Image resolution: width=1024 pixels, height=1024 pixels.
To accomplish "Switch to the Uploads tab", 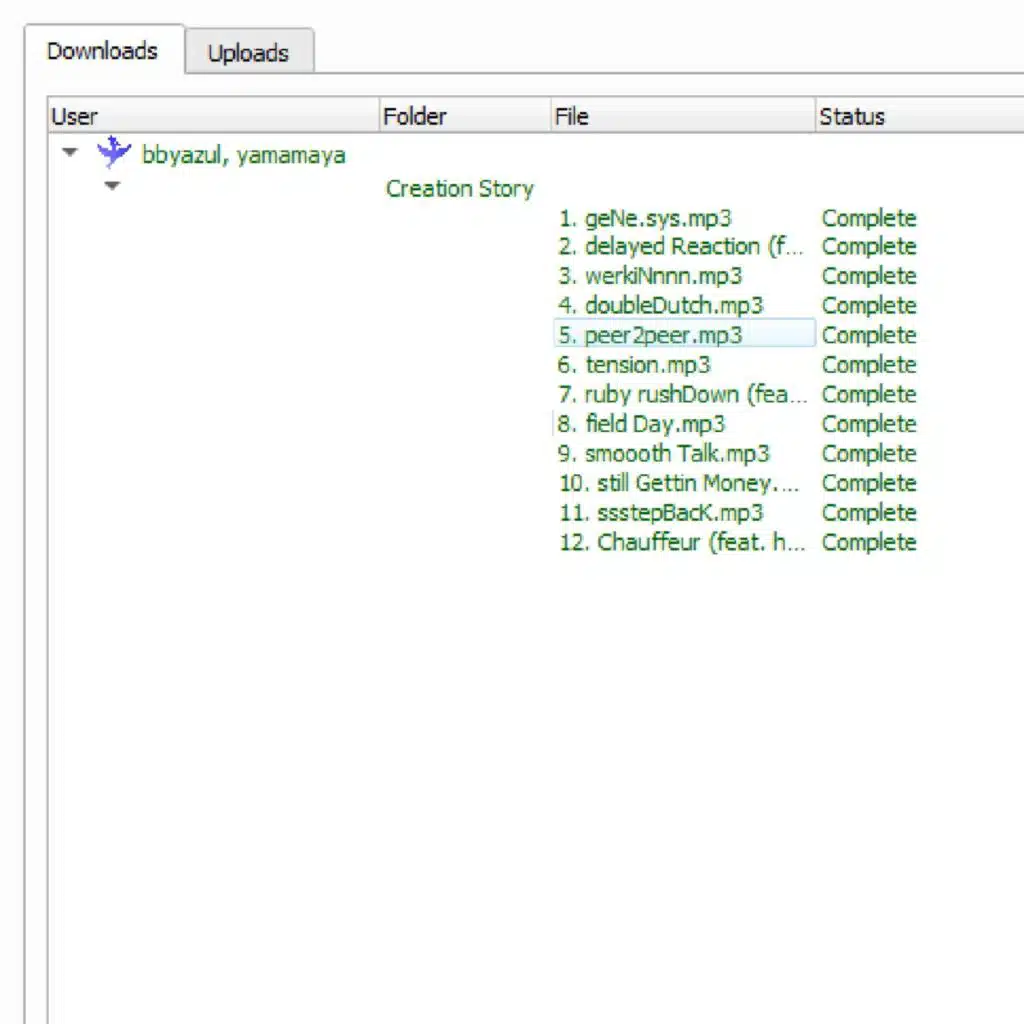I will point(248,54).
